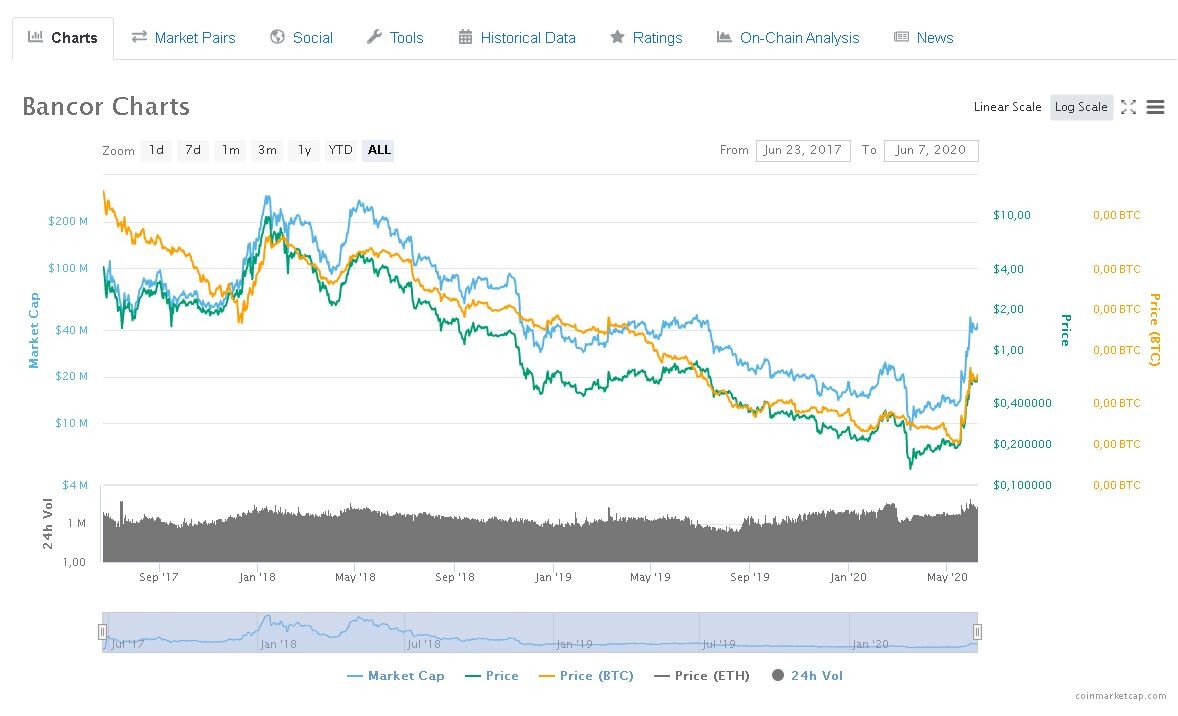Image resolution: width=1178 pixels, height=716 pixels.
Task: Open the News tab
Action: 923,38
